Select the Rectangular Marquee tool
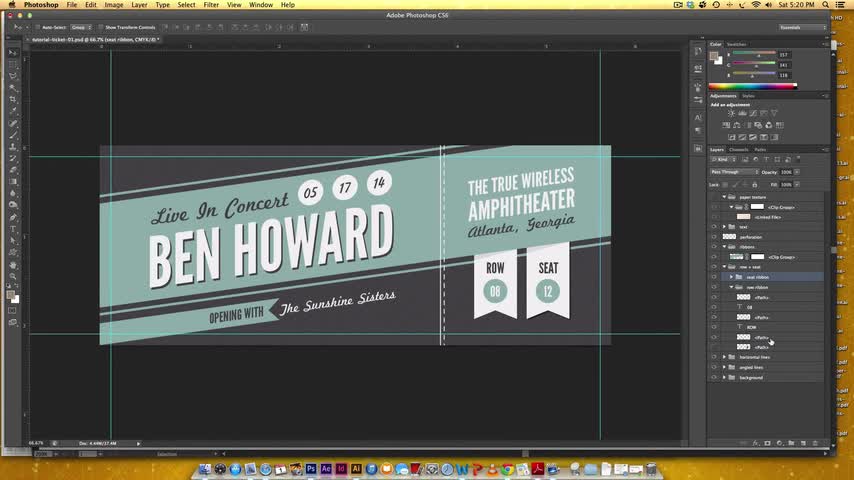854x480 pixels. point(13,63)
